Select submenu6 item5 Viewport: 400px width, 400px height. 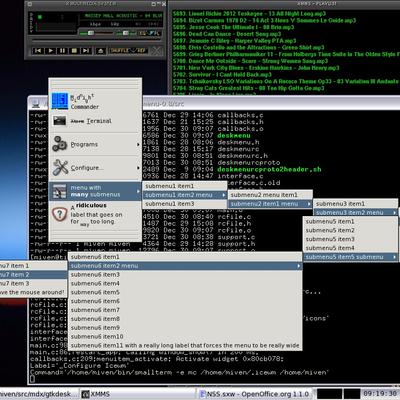pyautogui.click(x=185, y=292)
